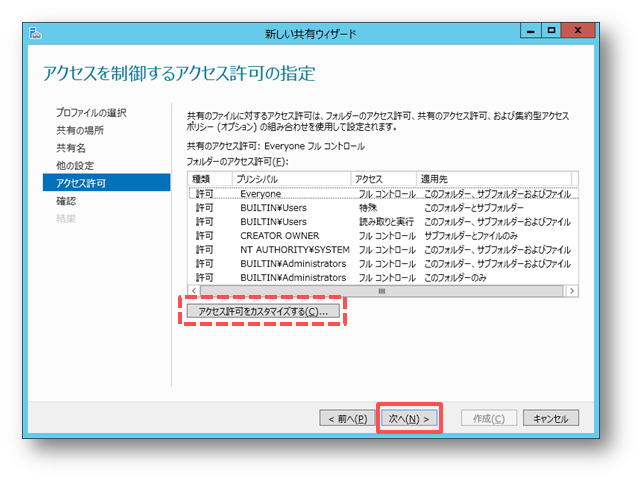642x481 pixels.
Task: Go to the 他の設定 step
Action: [x=75, y=165]
